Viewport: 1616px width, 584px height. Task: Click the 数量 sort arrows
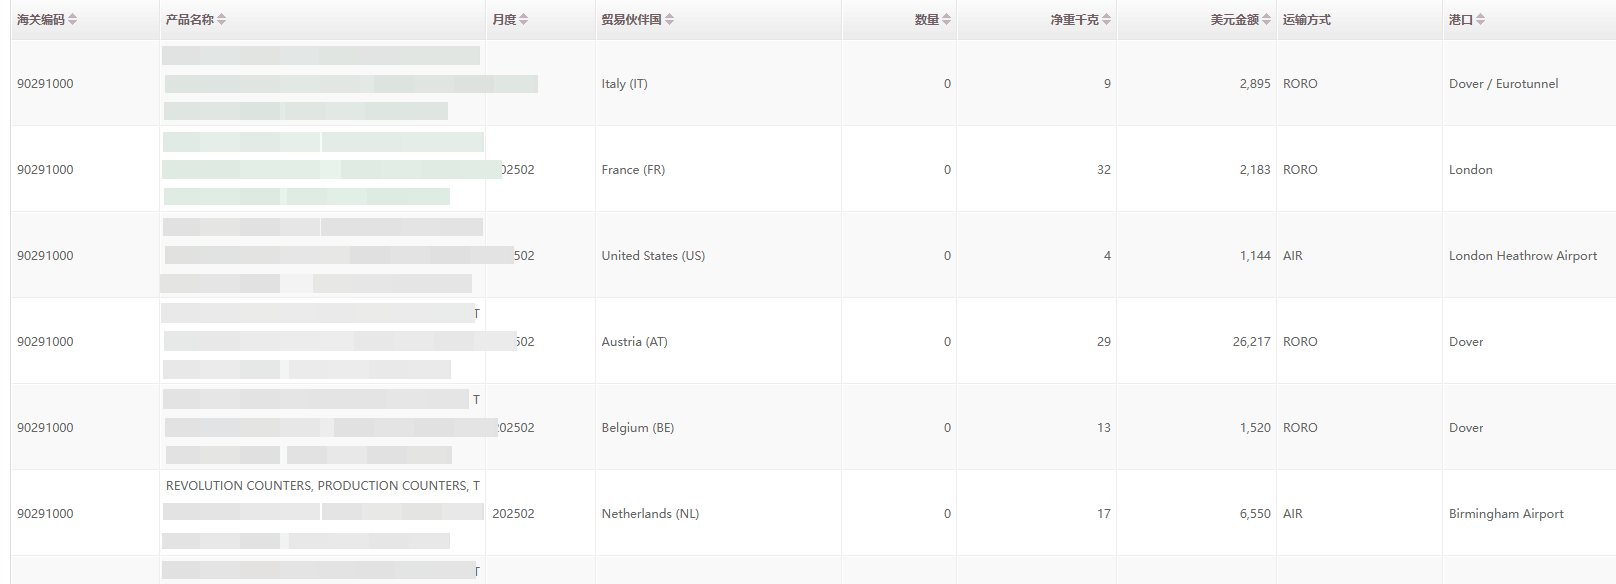(947, 20)
